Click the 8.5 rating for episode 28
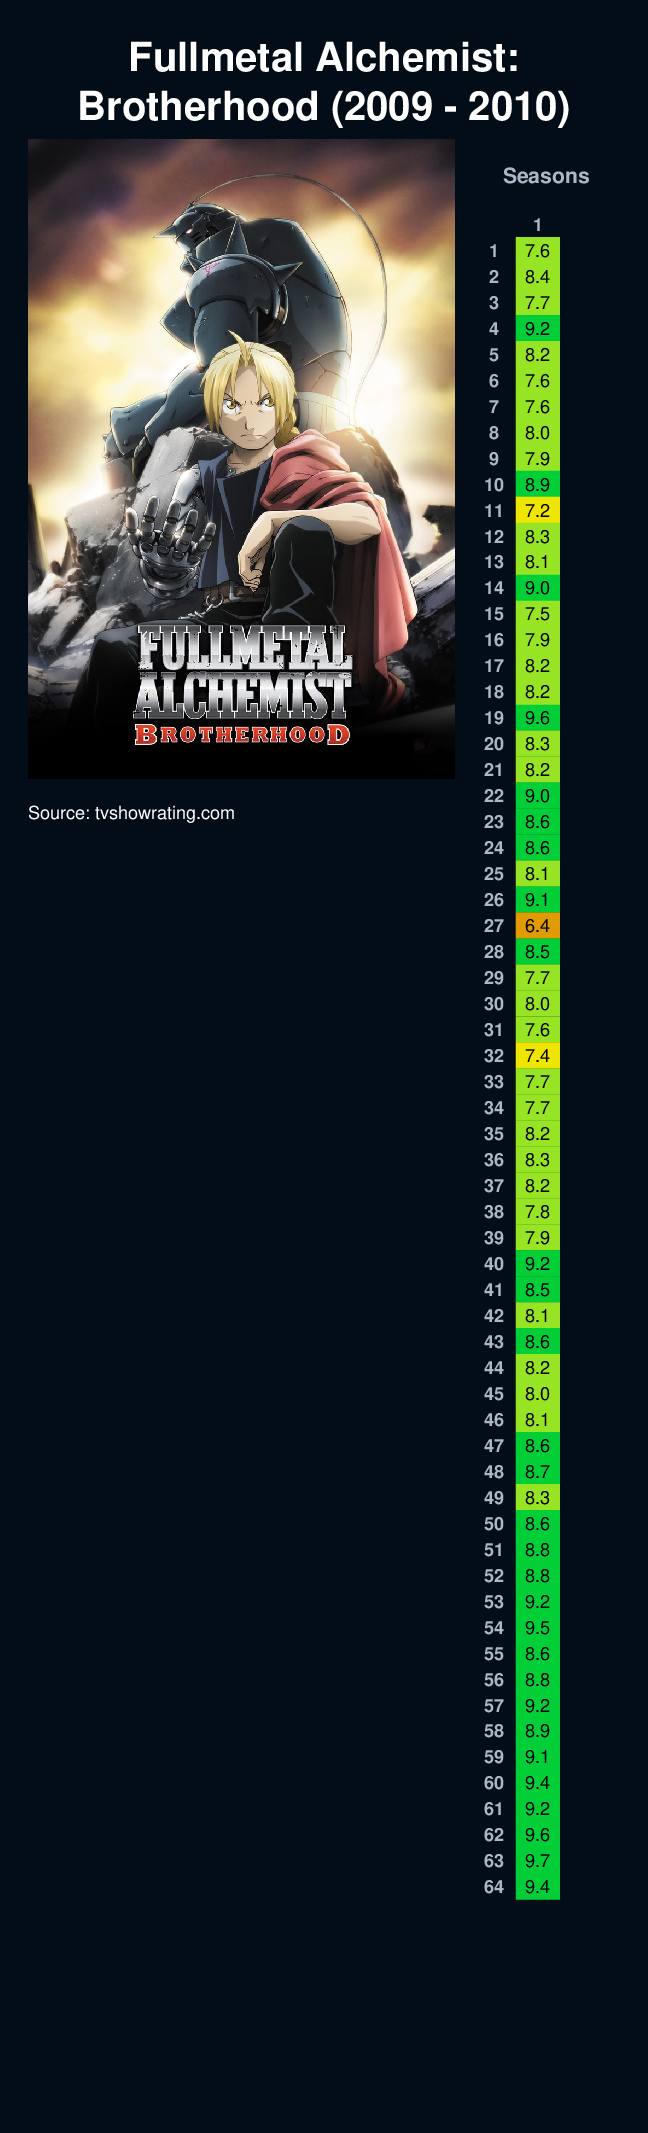648x2133 pixels. (537, 952)
